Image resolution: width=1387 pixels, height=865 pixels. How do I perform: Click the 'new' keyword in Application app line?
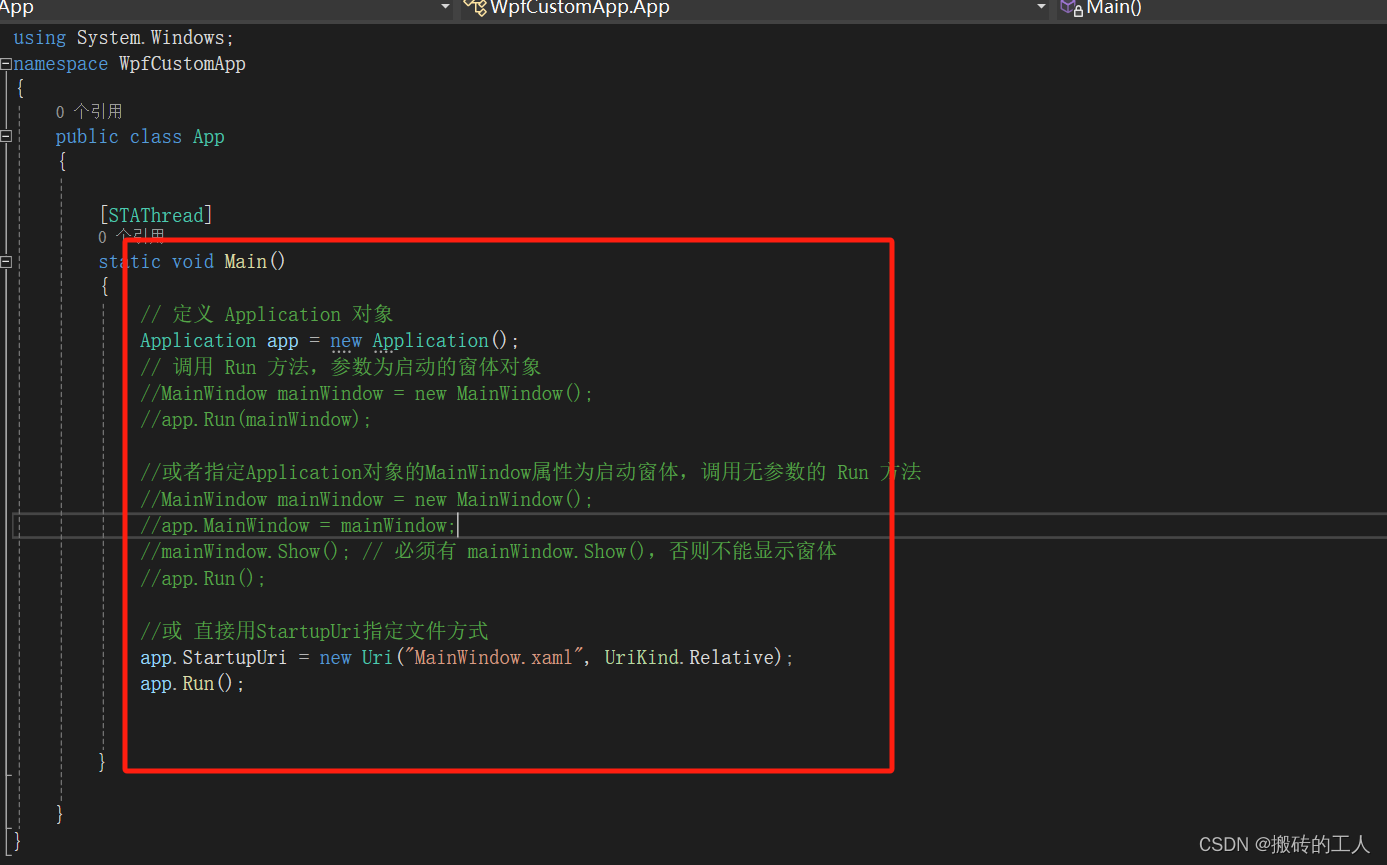tap(346, 340)
